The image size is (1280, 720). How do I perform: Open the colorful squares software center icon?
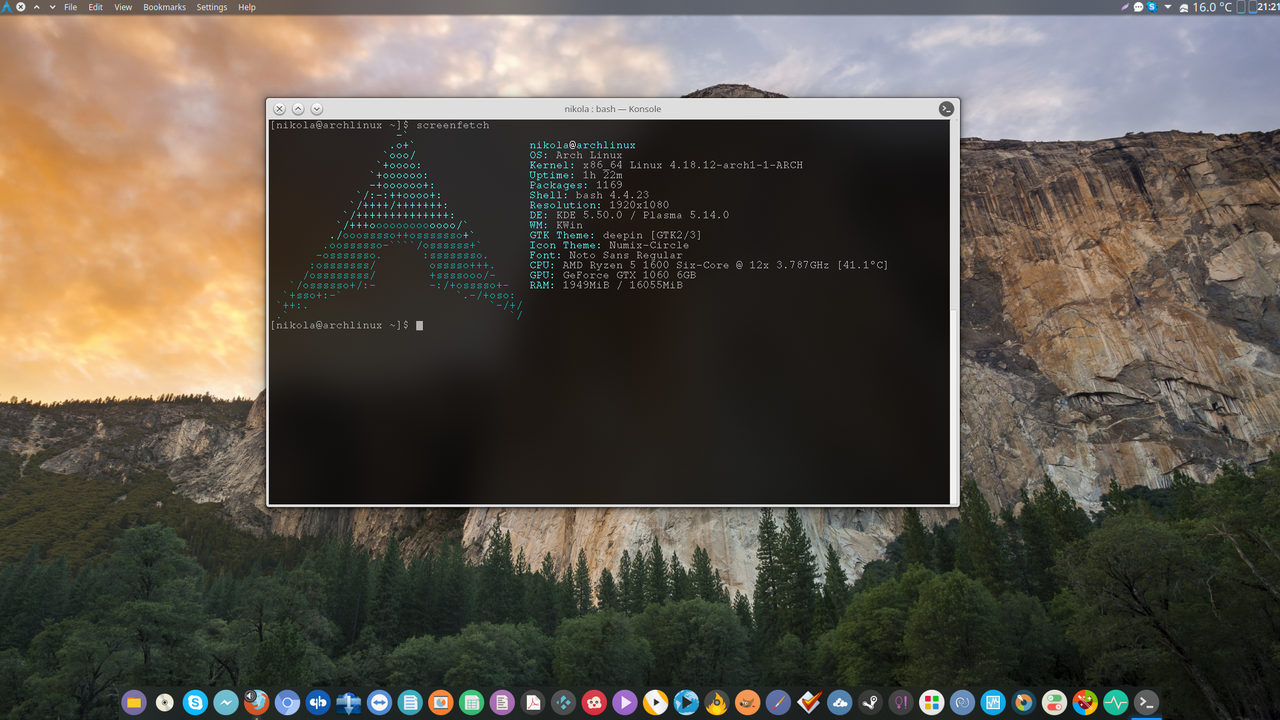(931, 703)
